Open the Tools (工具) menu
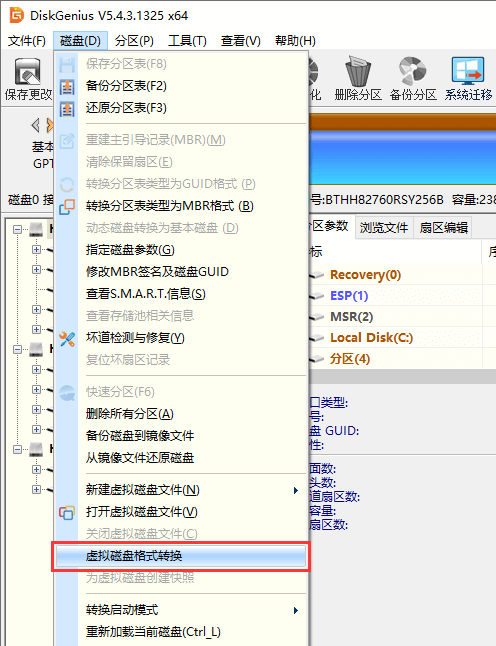 [187, 41]
